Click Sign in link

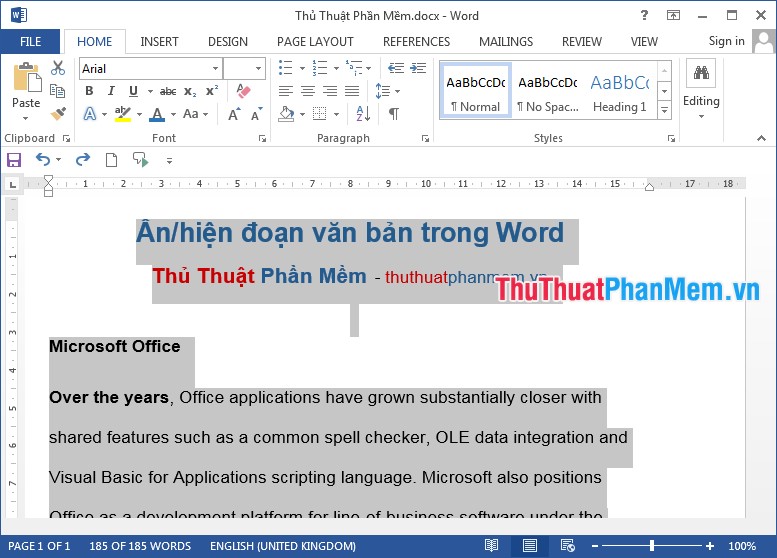726,41
